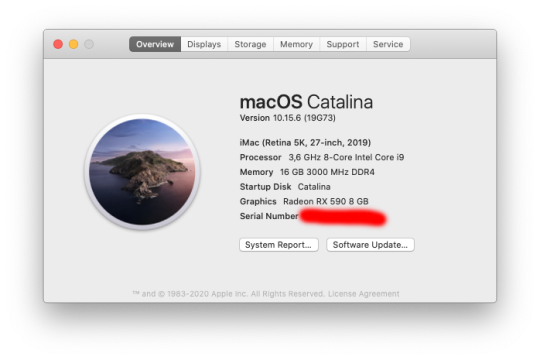Viewport: 540px width, 360px height.
Task: Click the Processor label
Action: [x=260, y=157]
